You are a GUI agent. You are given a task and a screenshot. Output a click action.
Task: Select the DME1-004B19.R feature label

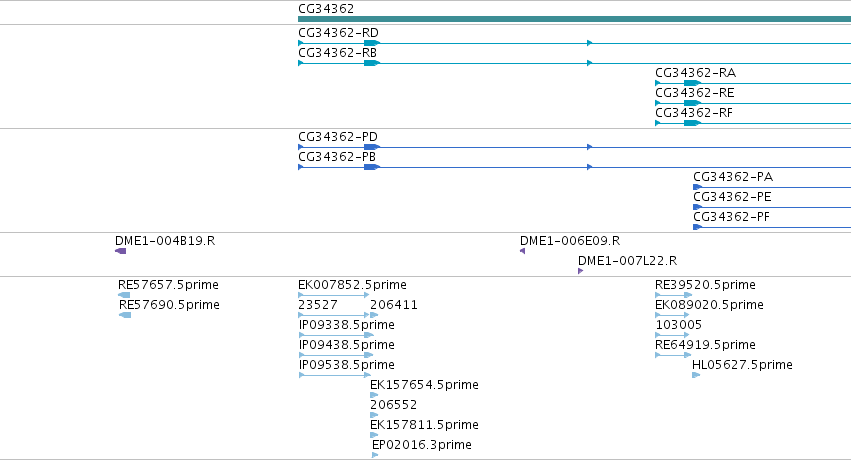[x=165, y=241]
